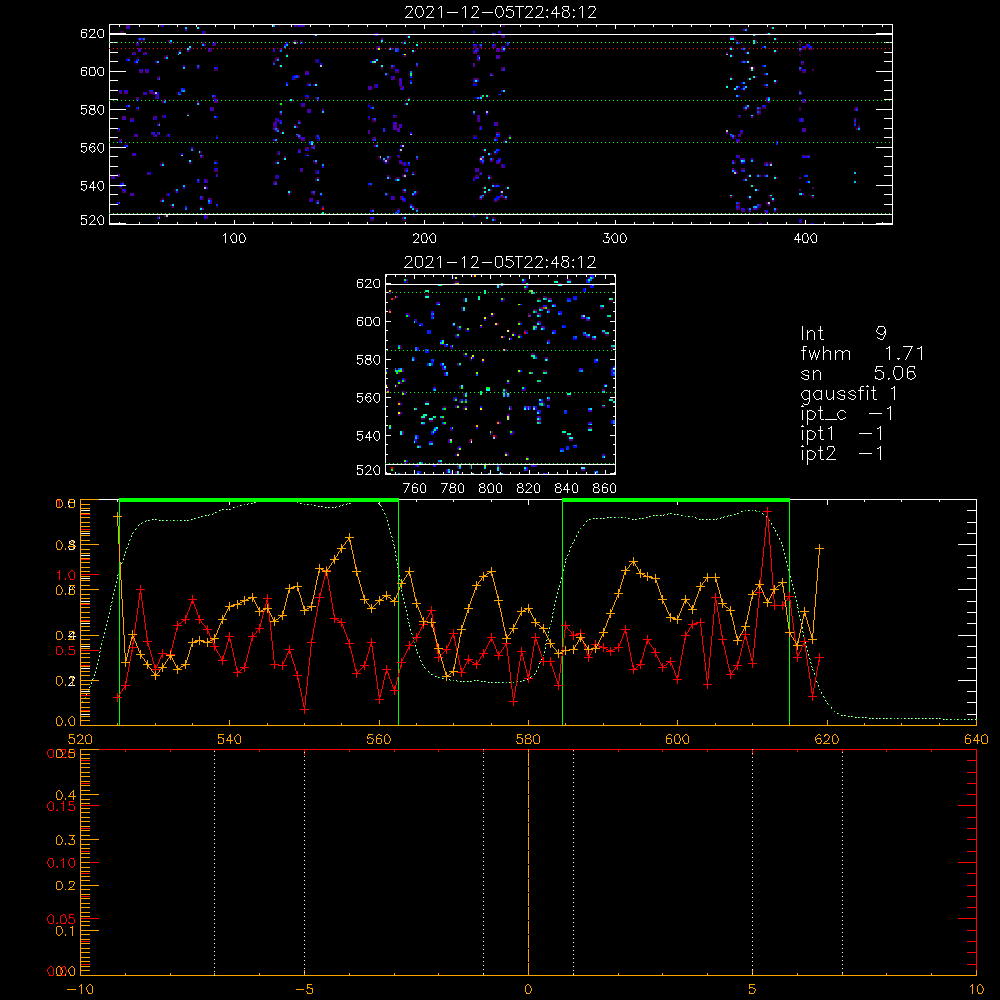Image resolution: width=1000 pixels, height=1000 pixels.
Task: Click x-axis label 0 on bottom plot
Action: click(528, 989)
